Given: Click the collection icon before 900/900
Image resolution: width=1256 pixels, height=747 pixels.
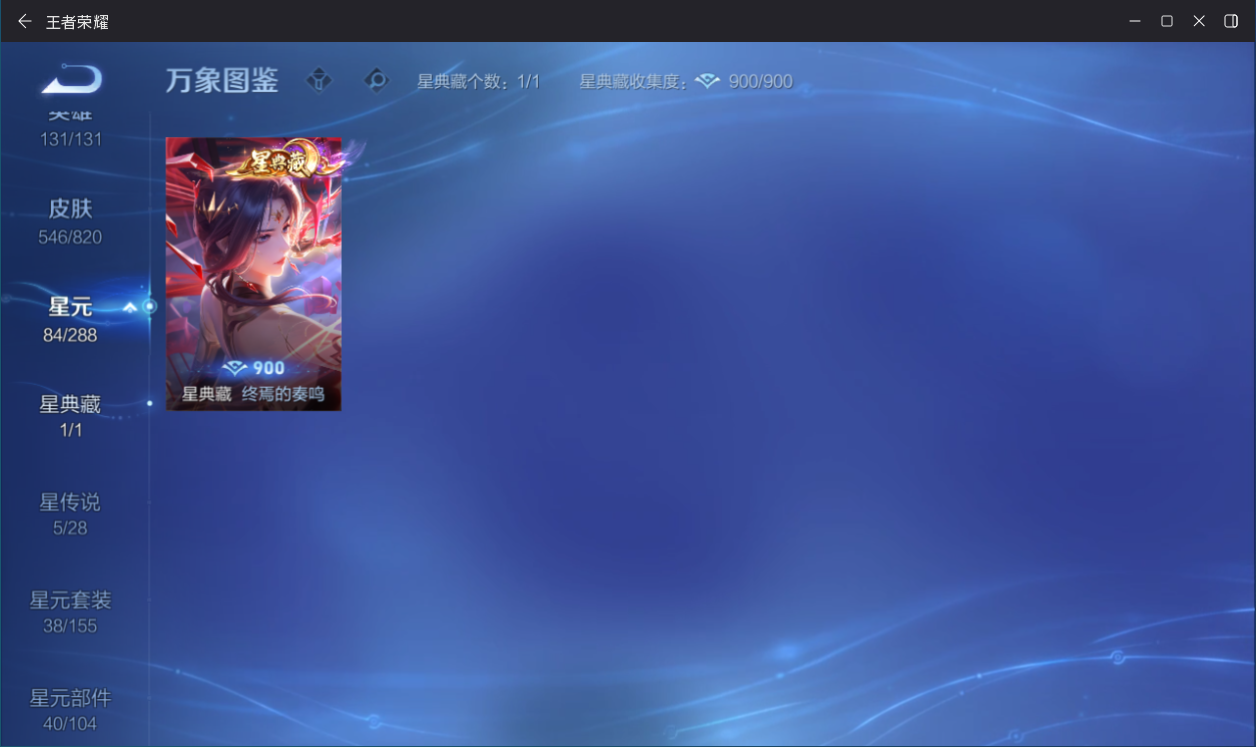Looking at the screenshot, I should [x=708, y=81].
